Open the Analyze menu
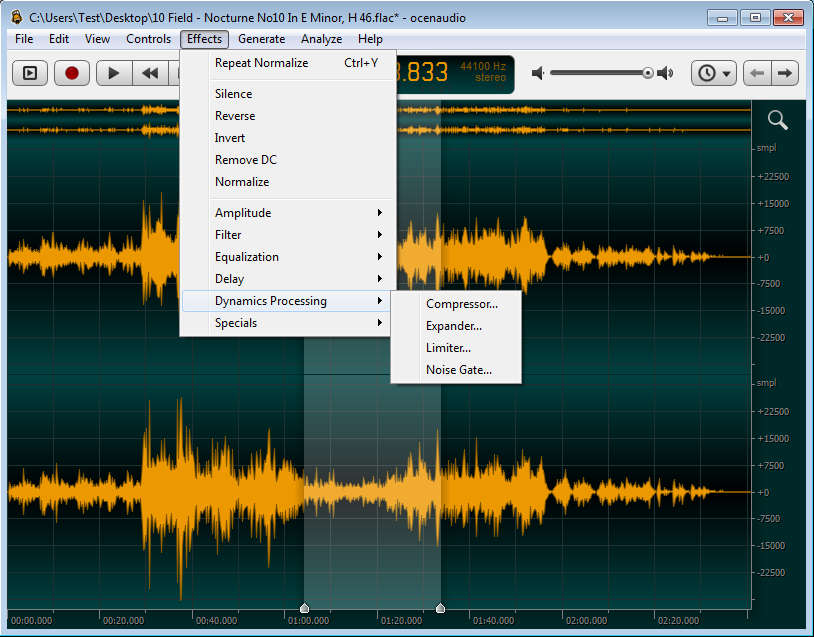The height and width of the screenshot is (637, 814). pyautogui.click(x=321, y=39)
